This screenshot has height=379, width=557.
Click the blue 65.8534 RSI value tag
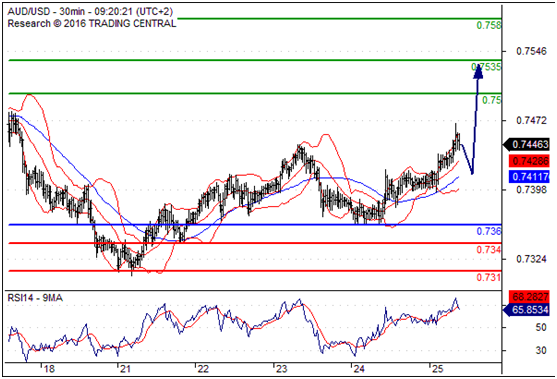tap(526, 310)
